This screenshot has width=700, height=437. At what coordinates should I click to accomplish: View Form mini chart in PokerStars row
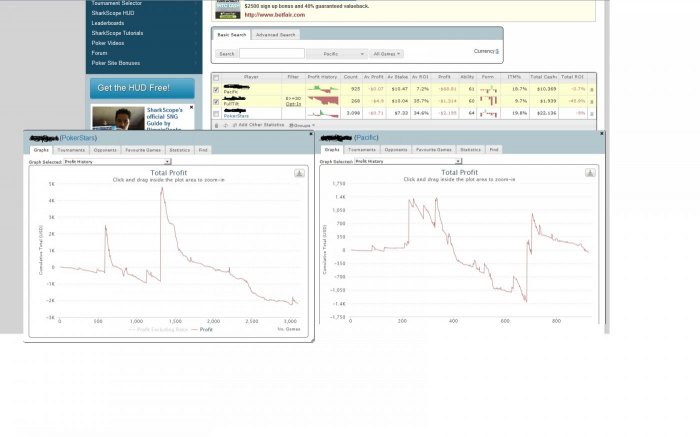point(488,113)
